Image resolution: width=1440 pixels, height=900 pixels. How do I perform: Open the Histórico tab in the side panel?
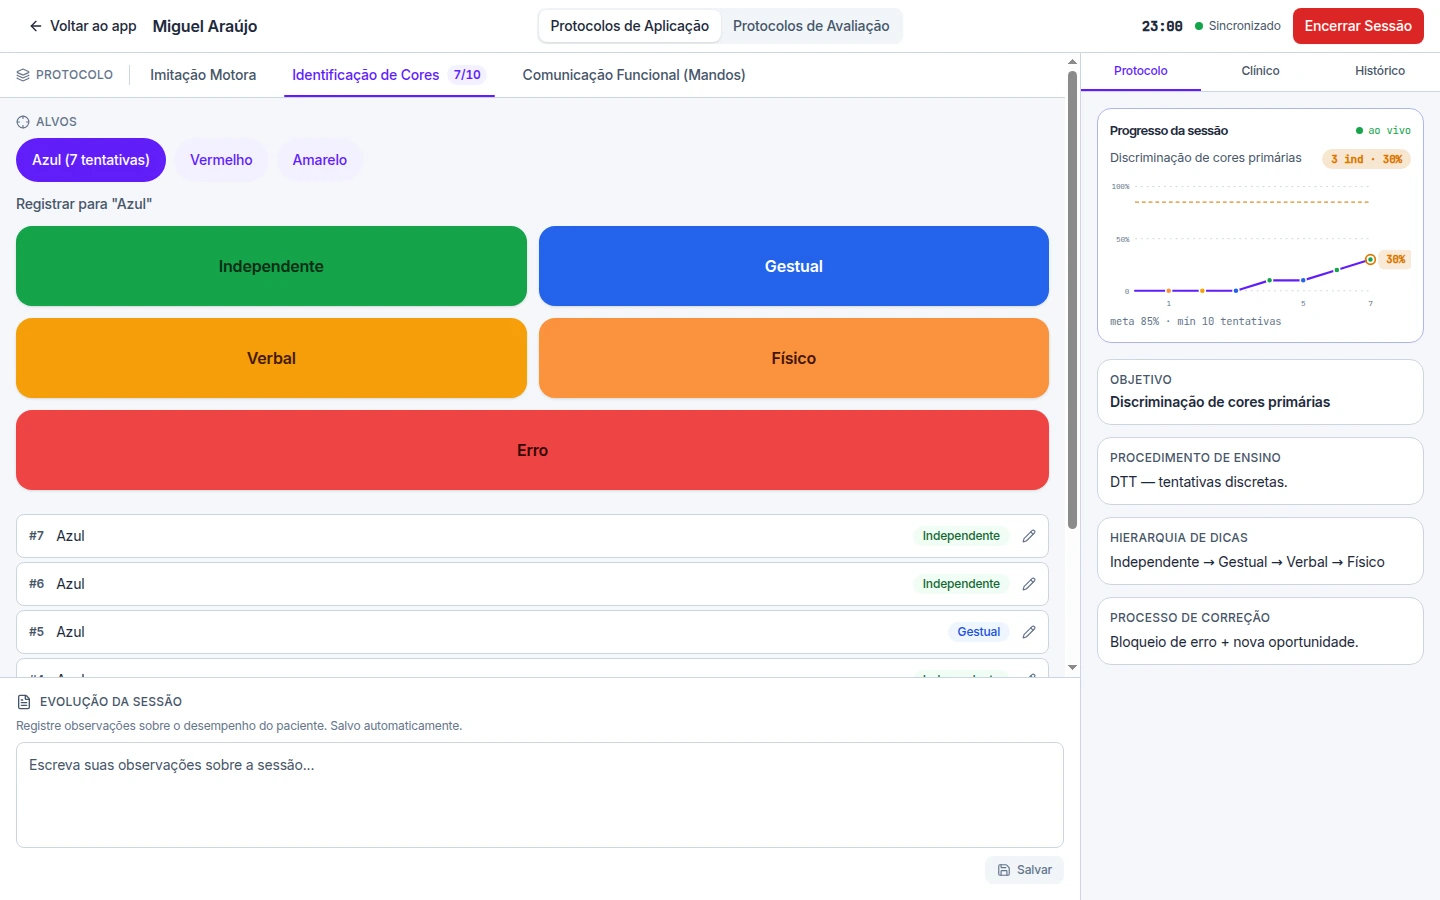click(1380, 71)
